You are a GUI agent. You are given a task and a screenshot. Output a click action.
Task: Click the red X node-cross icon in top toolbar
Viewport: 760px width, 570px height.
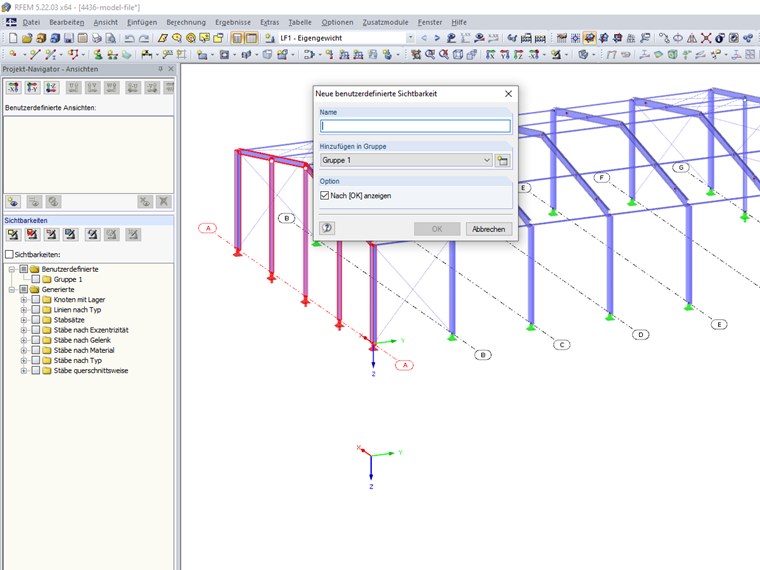pos(706,38)
